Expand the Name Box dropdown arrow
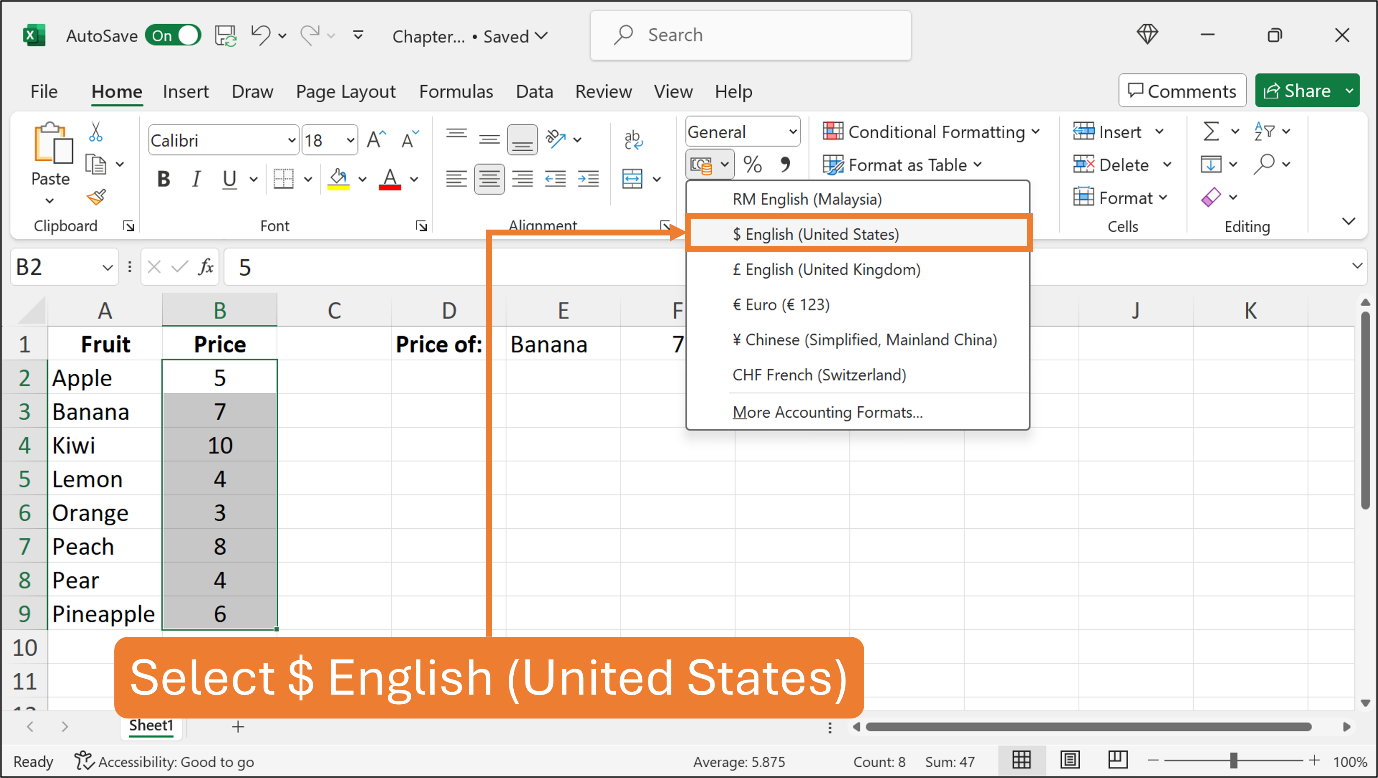1378x778 pixels. click(108, 267)
